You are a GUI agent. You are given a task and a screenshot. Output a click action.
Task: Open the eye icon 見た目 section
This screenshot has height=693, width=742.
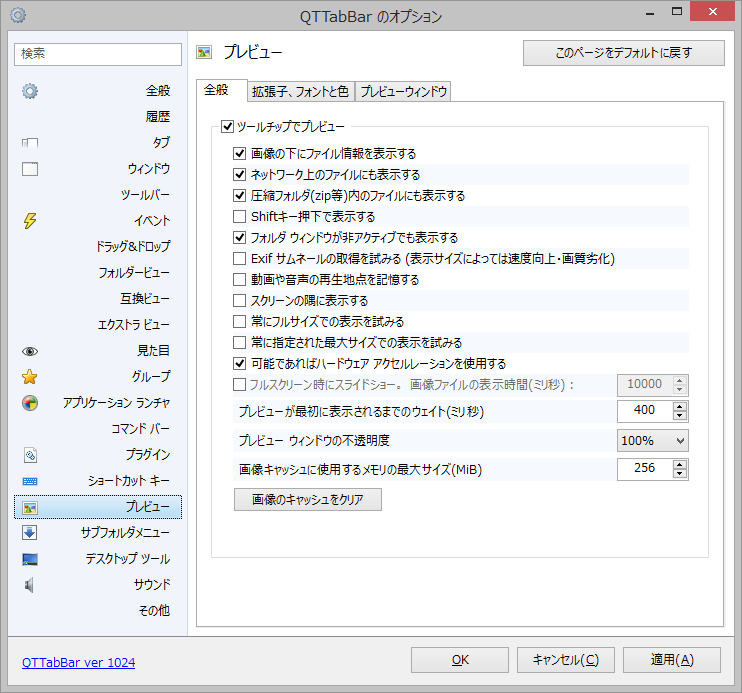[x=30, y=351]
